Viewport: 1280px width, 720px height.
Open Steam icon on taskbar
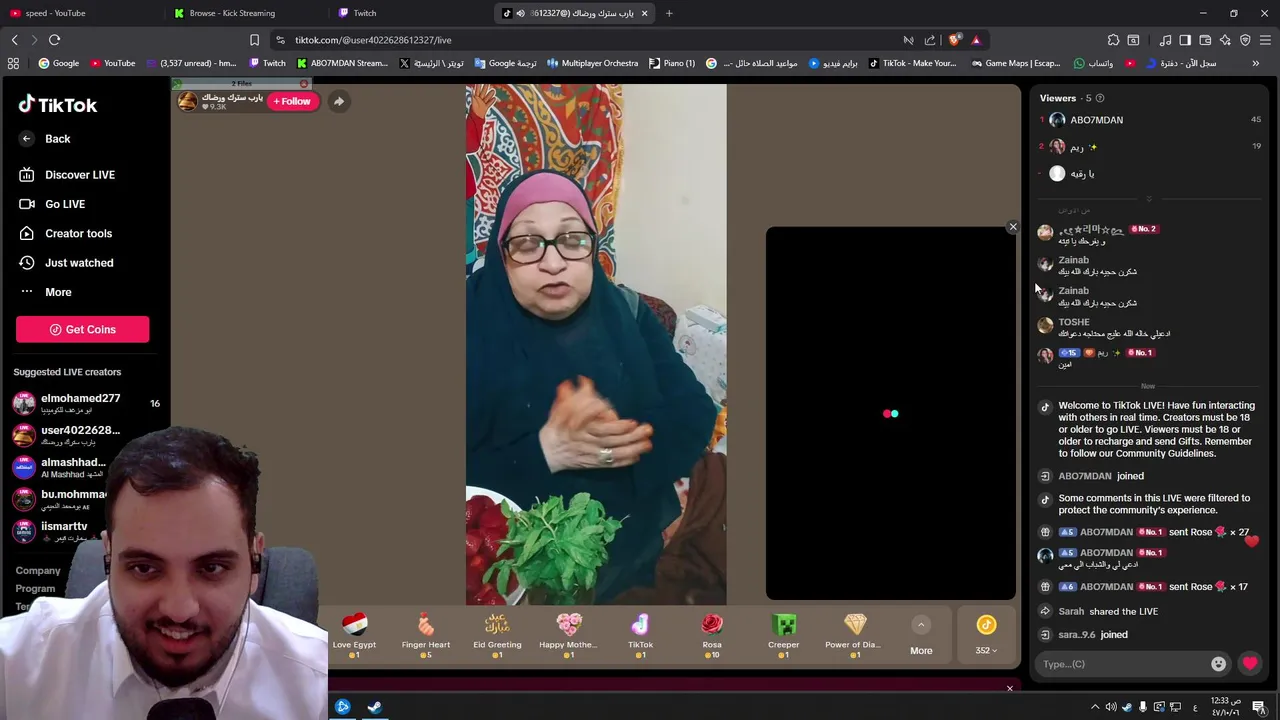[x=374, y=707]
